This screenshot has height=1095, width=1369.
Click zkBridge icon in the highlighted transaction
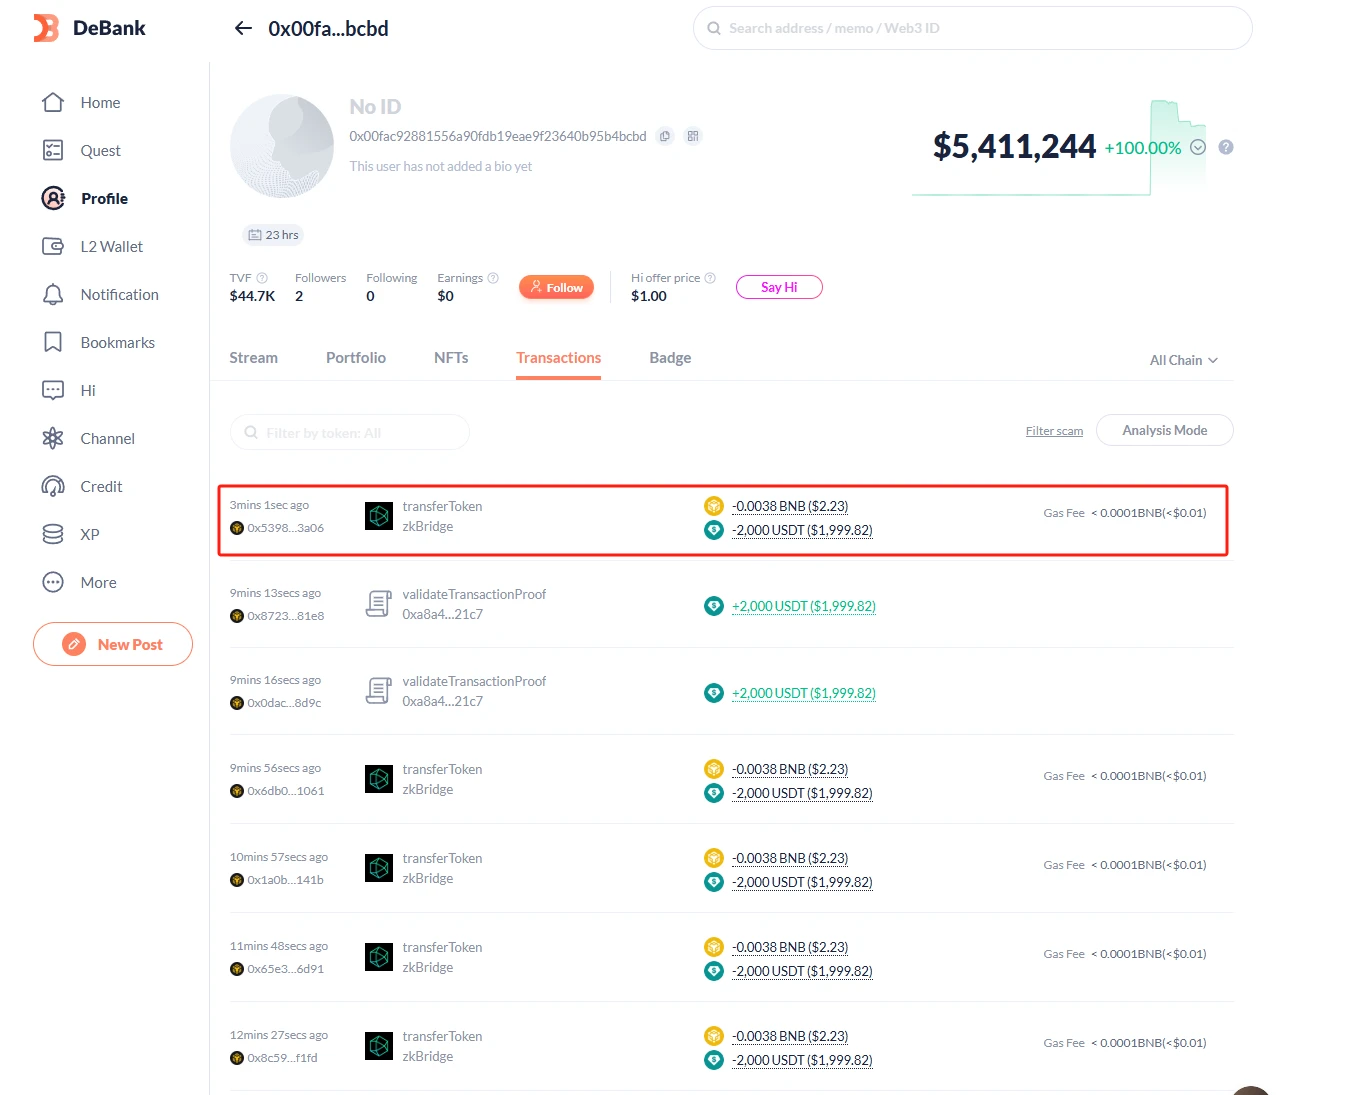379,516
